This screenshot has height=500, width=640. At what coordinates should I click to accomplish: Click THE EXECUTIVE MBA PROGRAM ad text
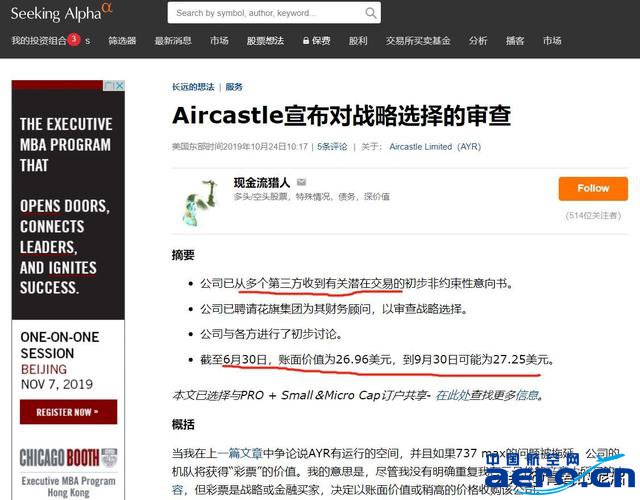click(x=65, y=144)
